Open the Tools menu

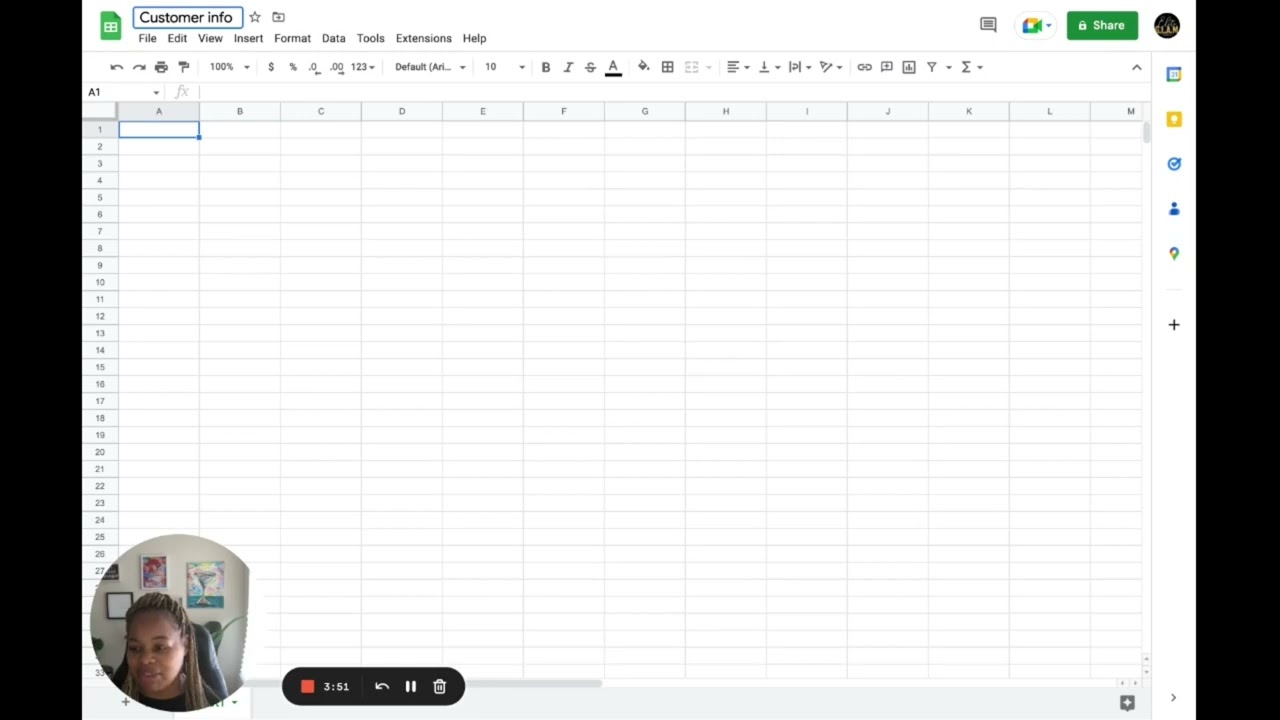point(370,38)
